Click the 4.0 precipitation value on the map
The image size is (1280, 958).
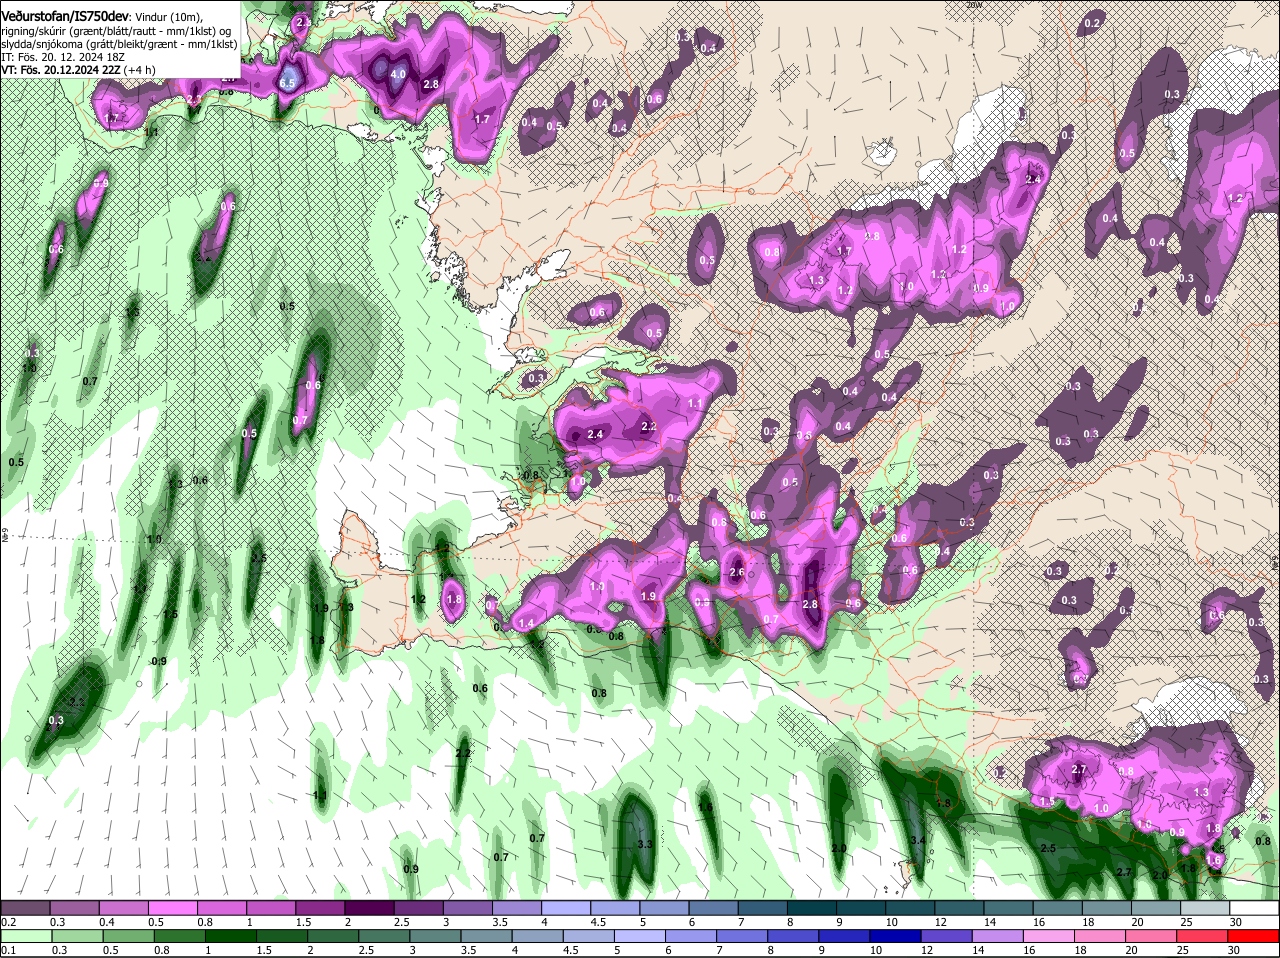coord(398,74)
